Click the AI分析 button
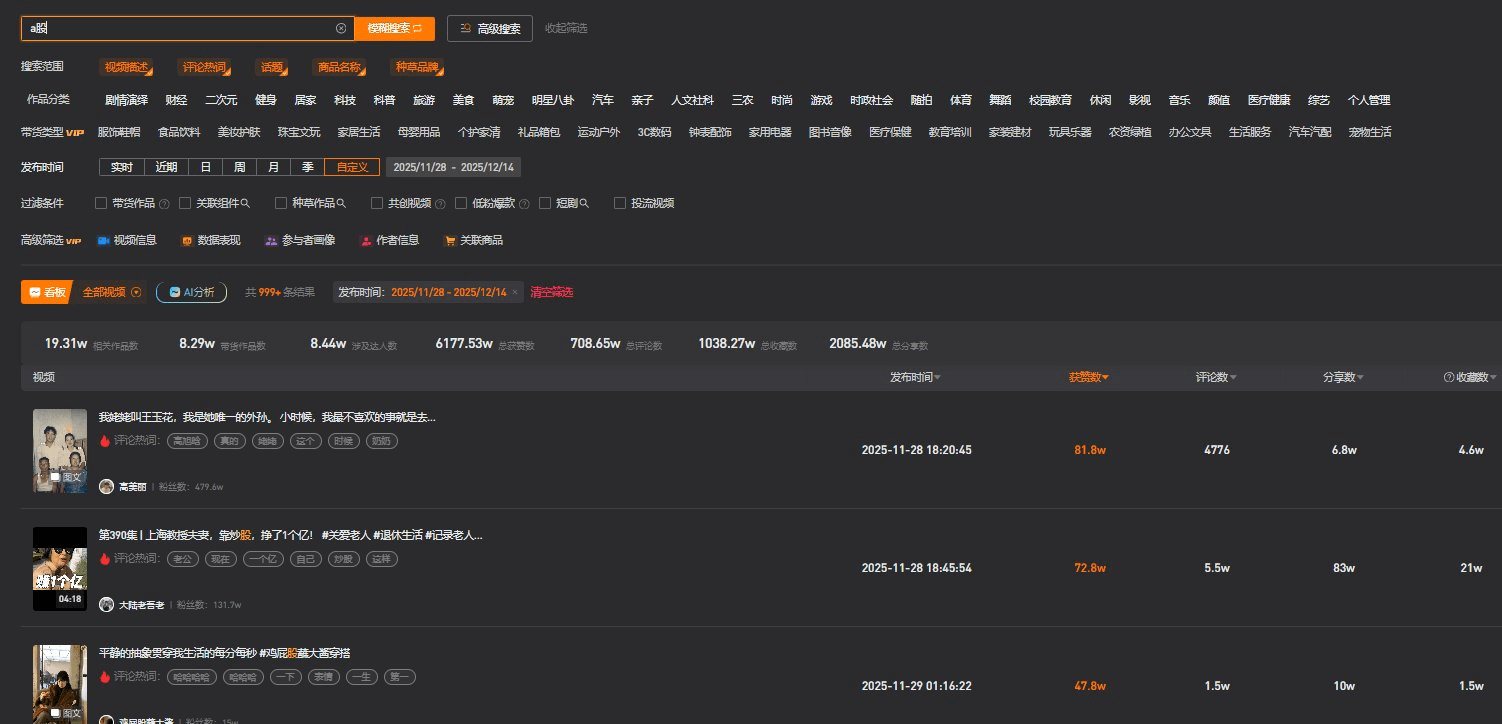Screen dimensions: 1502x724 click(191, 292)
